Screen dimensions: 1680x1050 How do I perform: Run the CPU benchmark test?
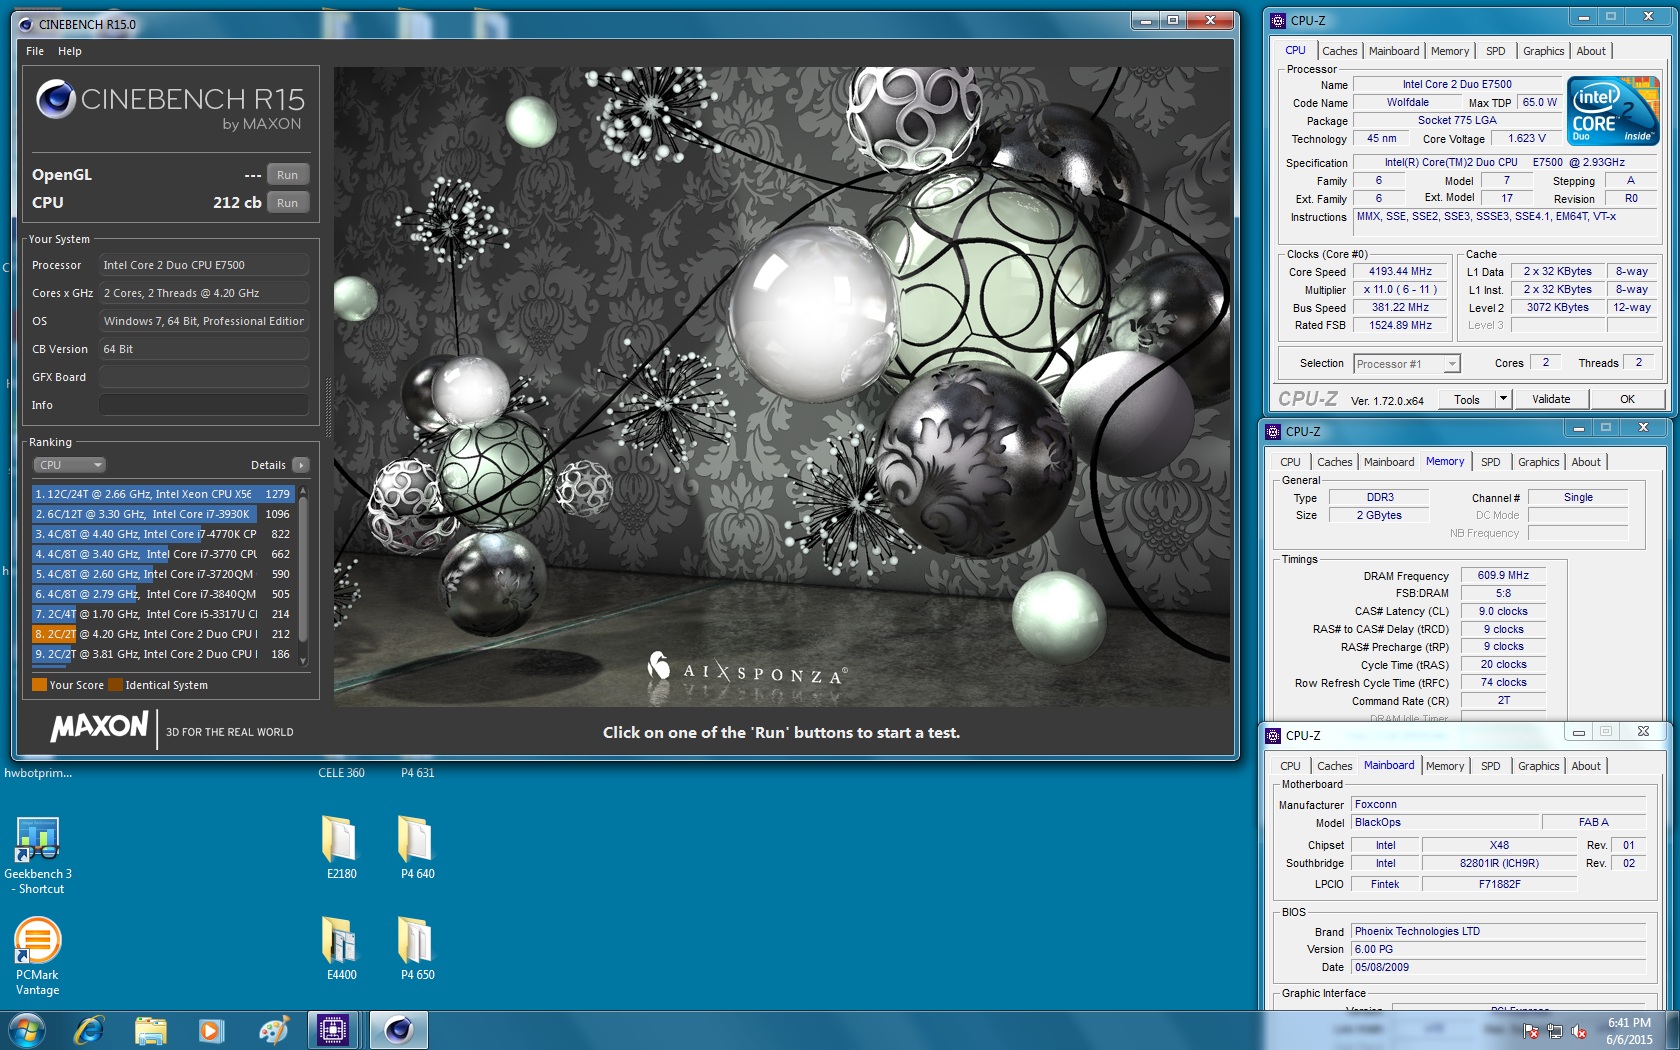click(x=288, y=203)
